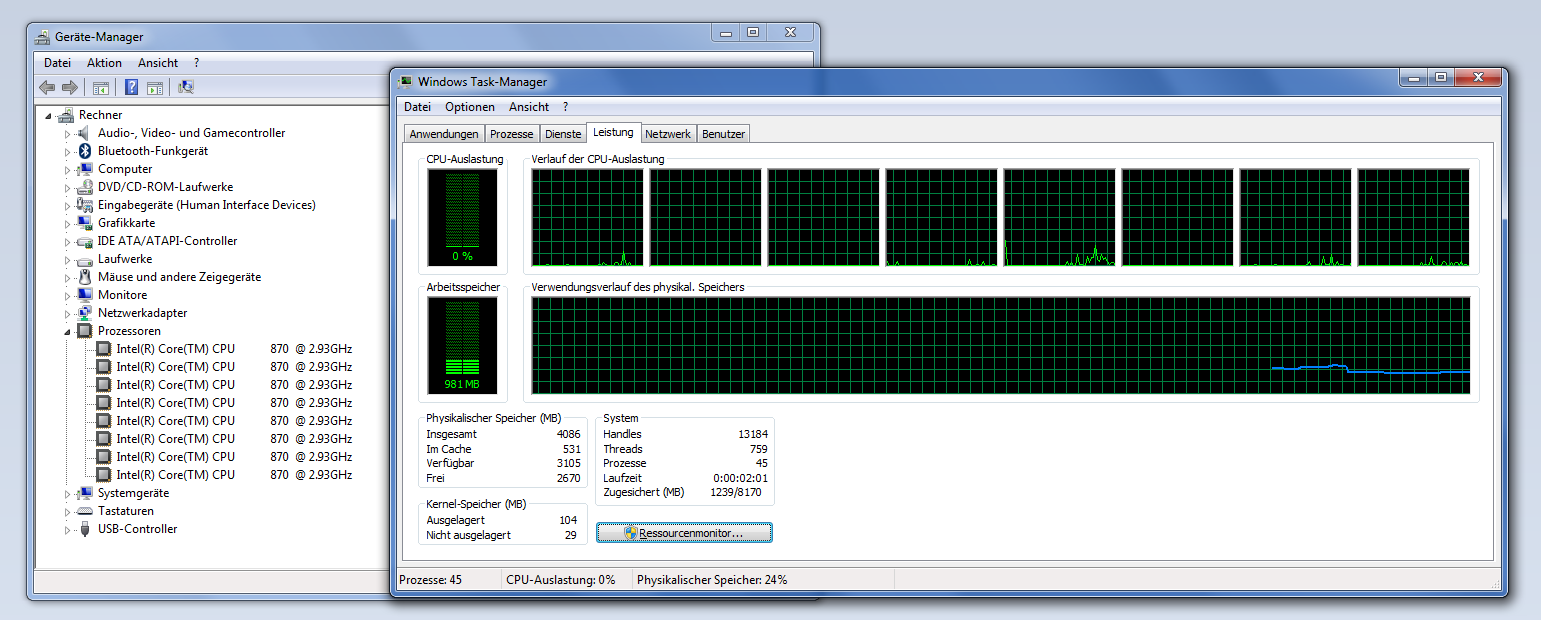
Task: Click the Back arrow in Geräte-Manager toolbar
Action: 47,87
